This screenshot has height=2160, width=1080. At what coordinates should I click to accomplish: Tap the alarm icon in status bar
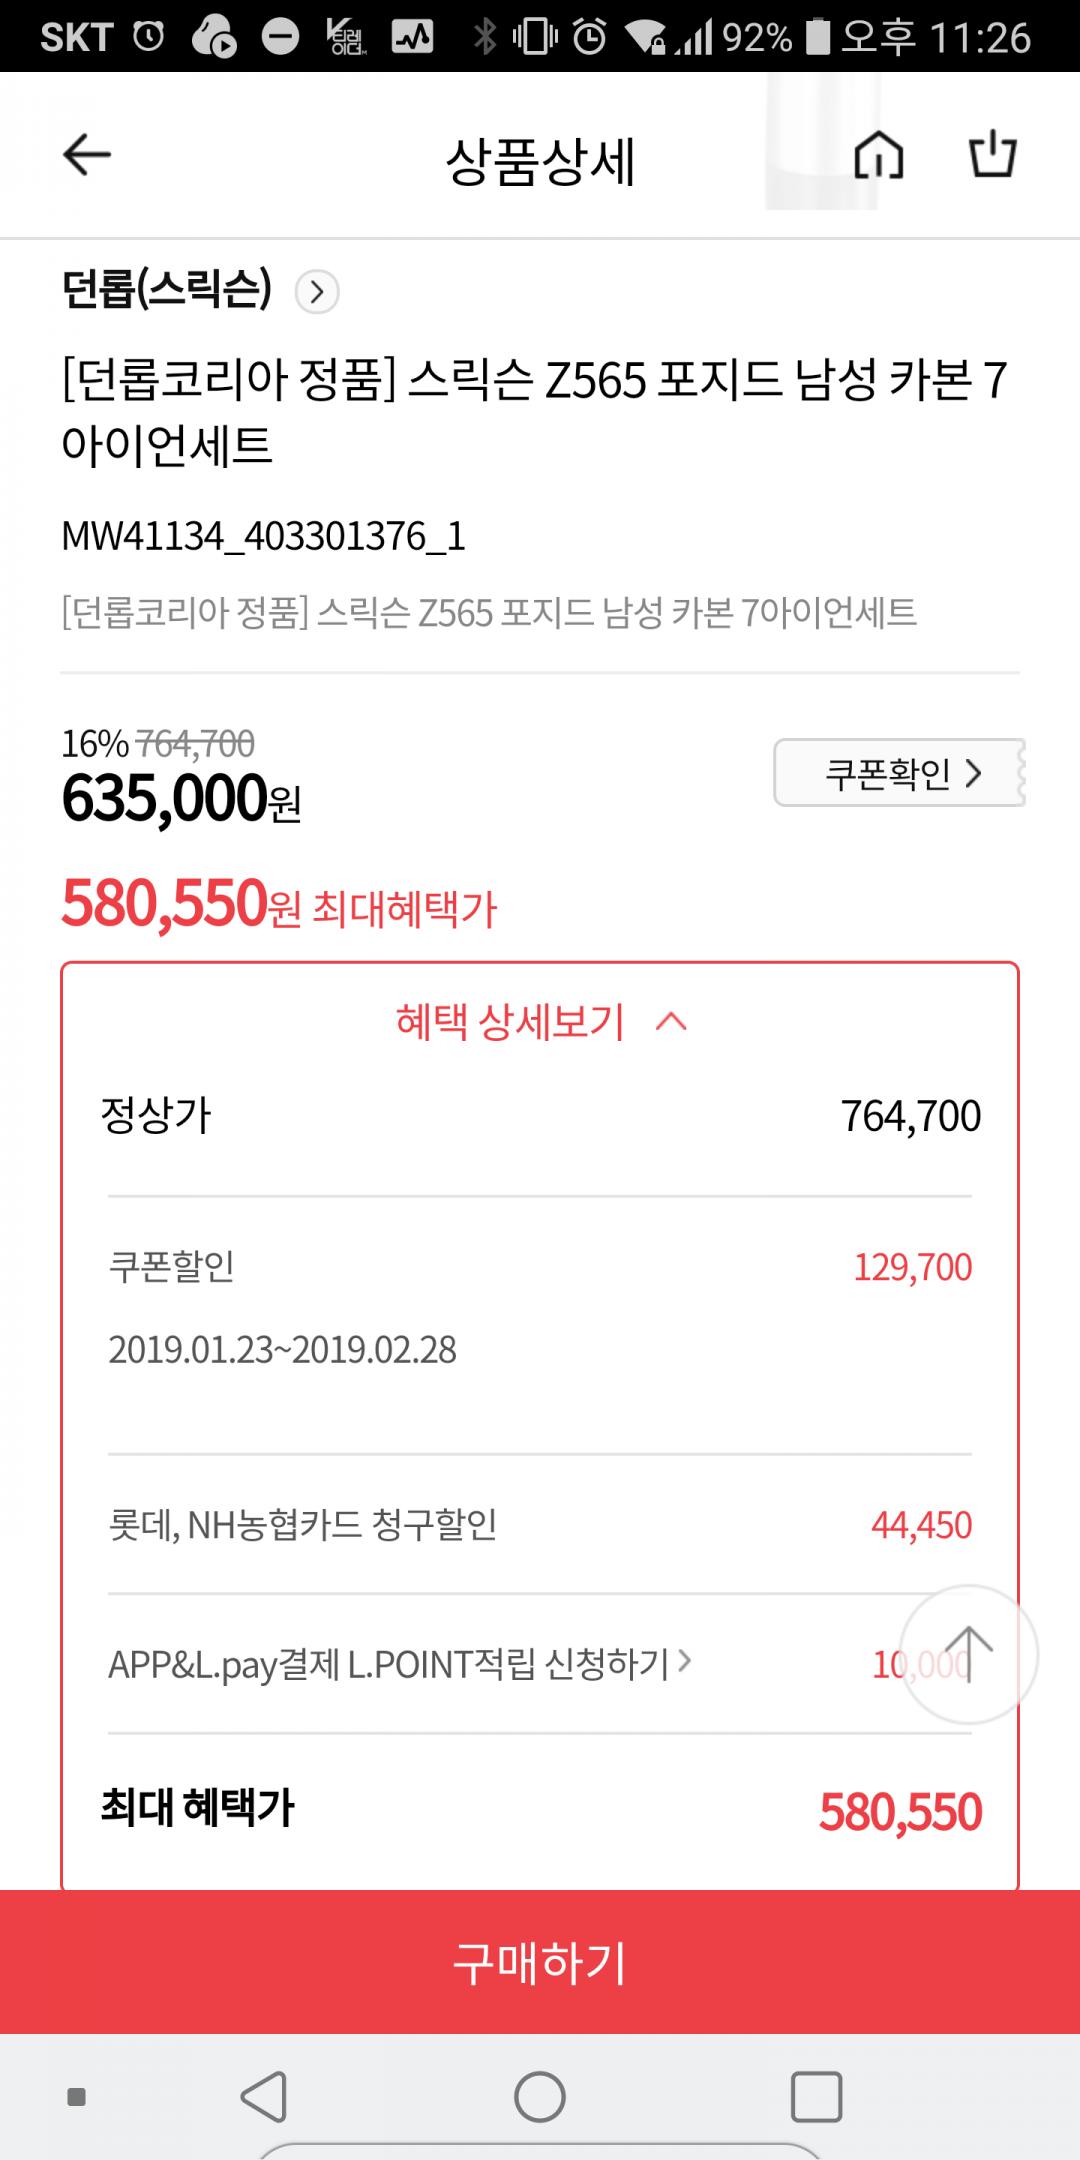(x=590, y=37)
